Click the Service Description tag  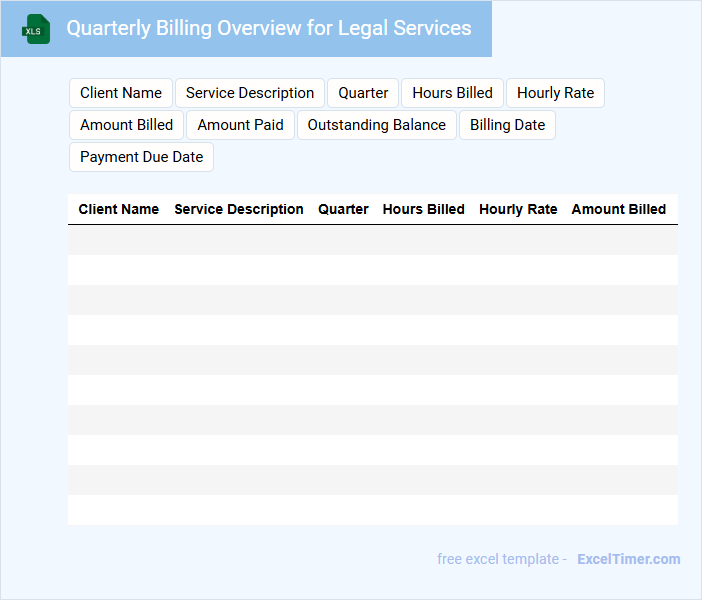tap(250, 93)
